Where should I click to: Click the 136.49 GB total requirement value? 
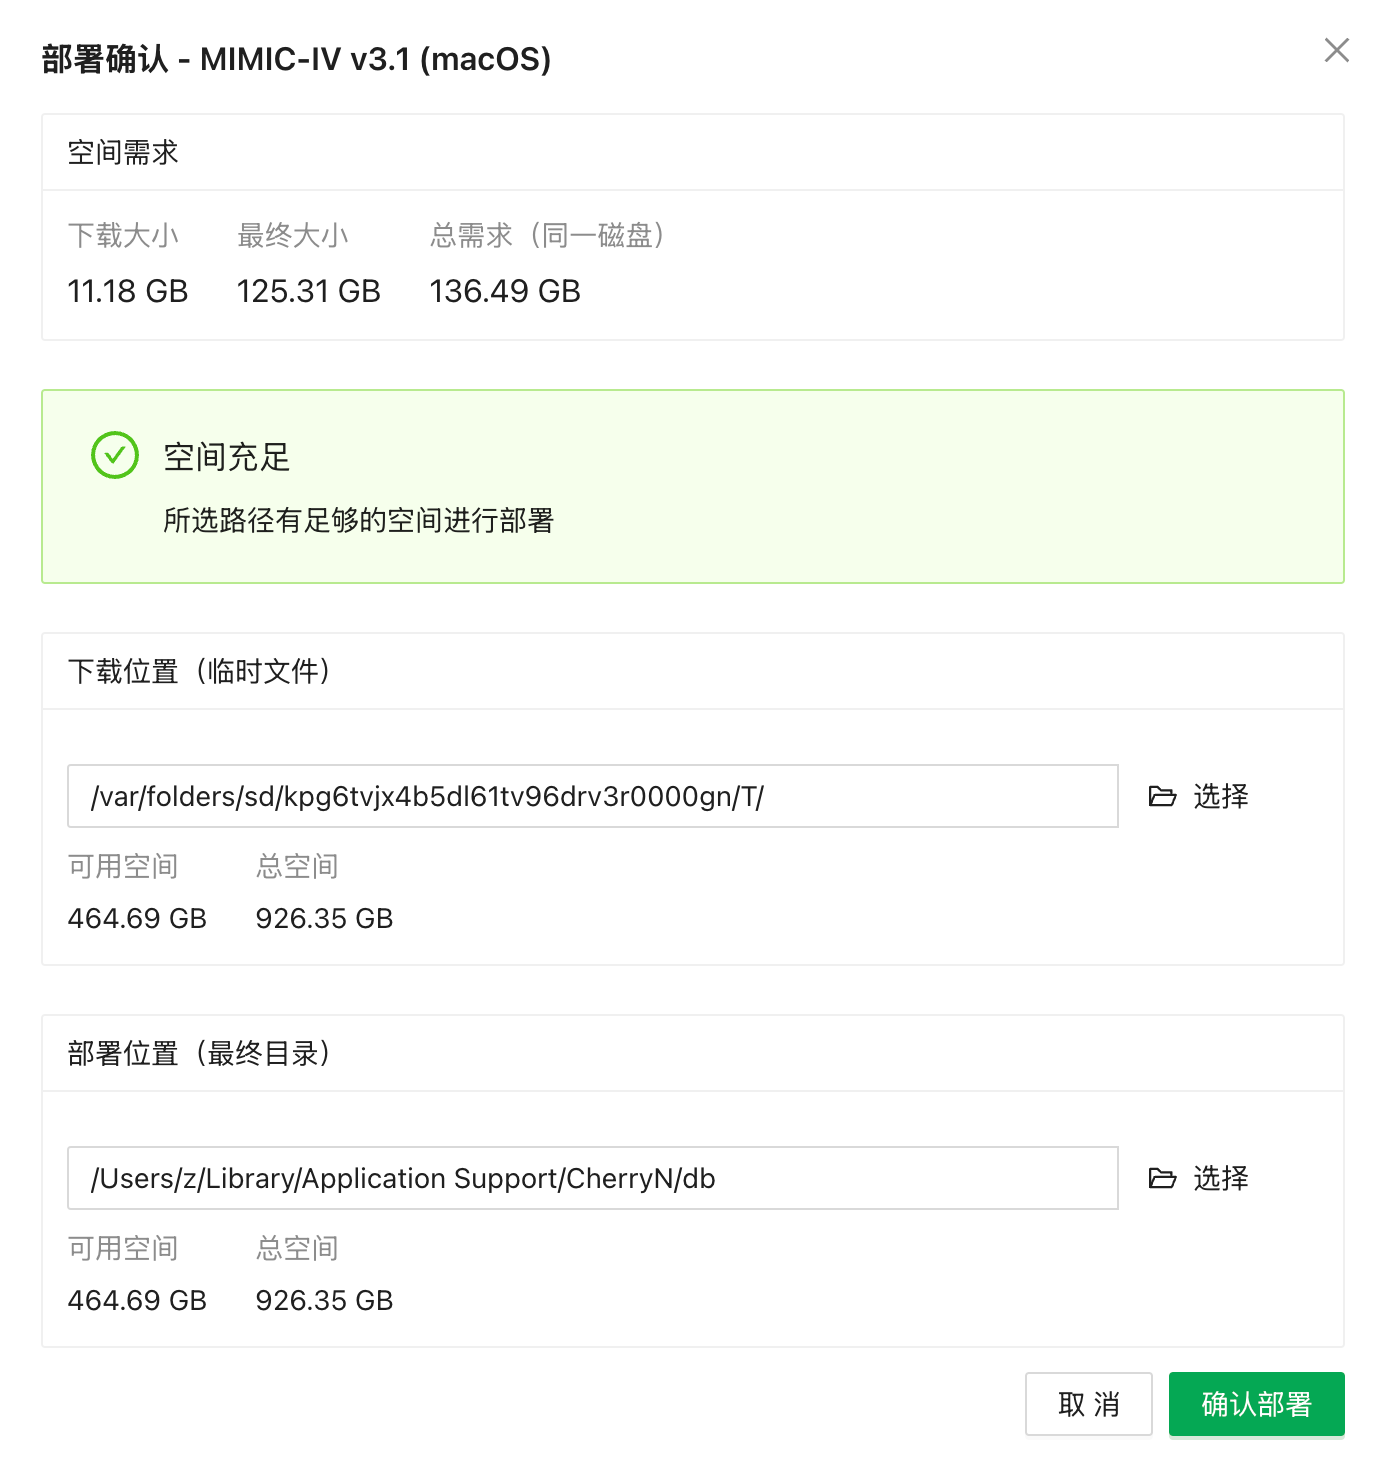(x=505, y=291)
